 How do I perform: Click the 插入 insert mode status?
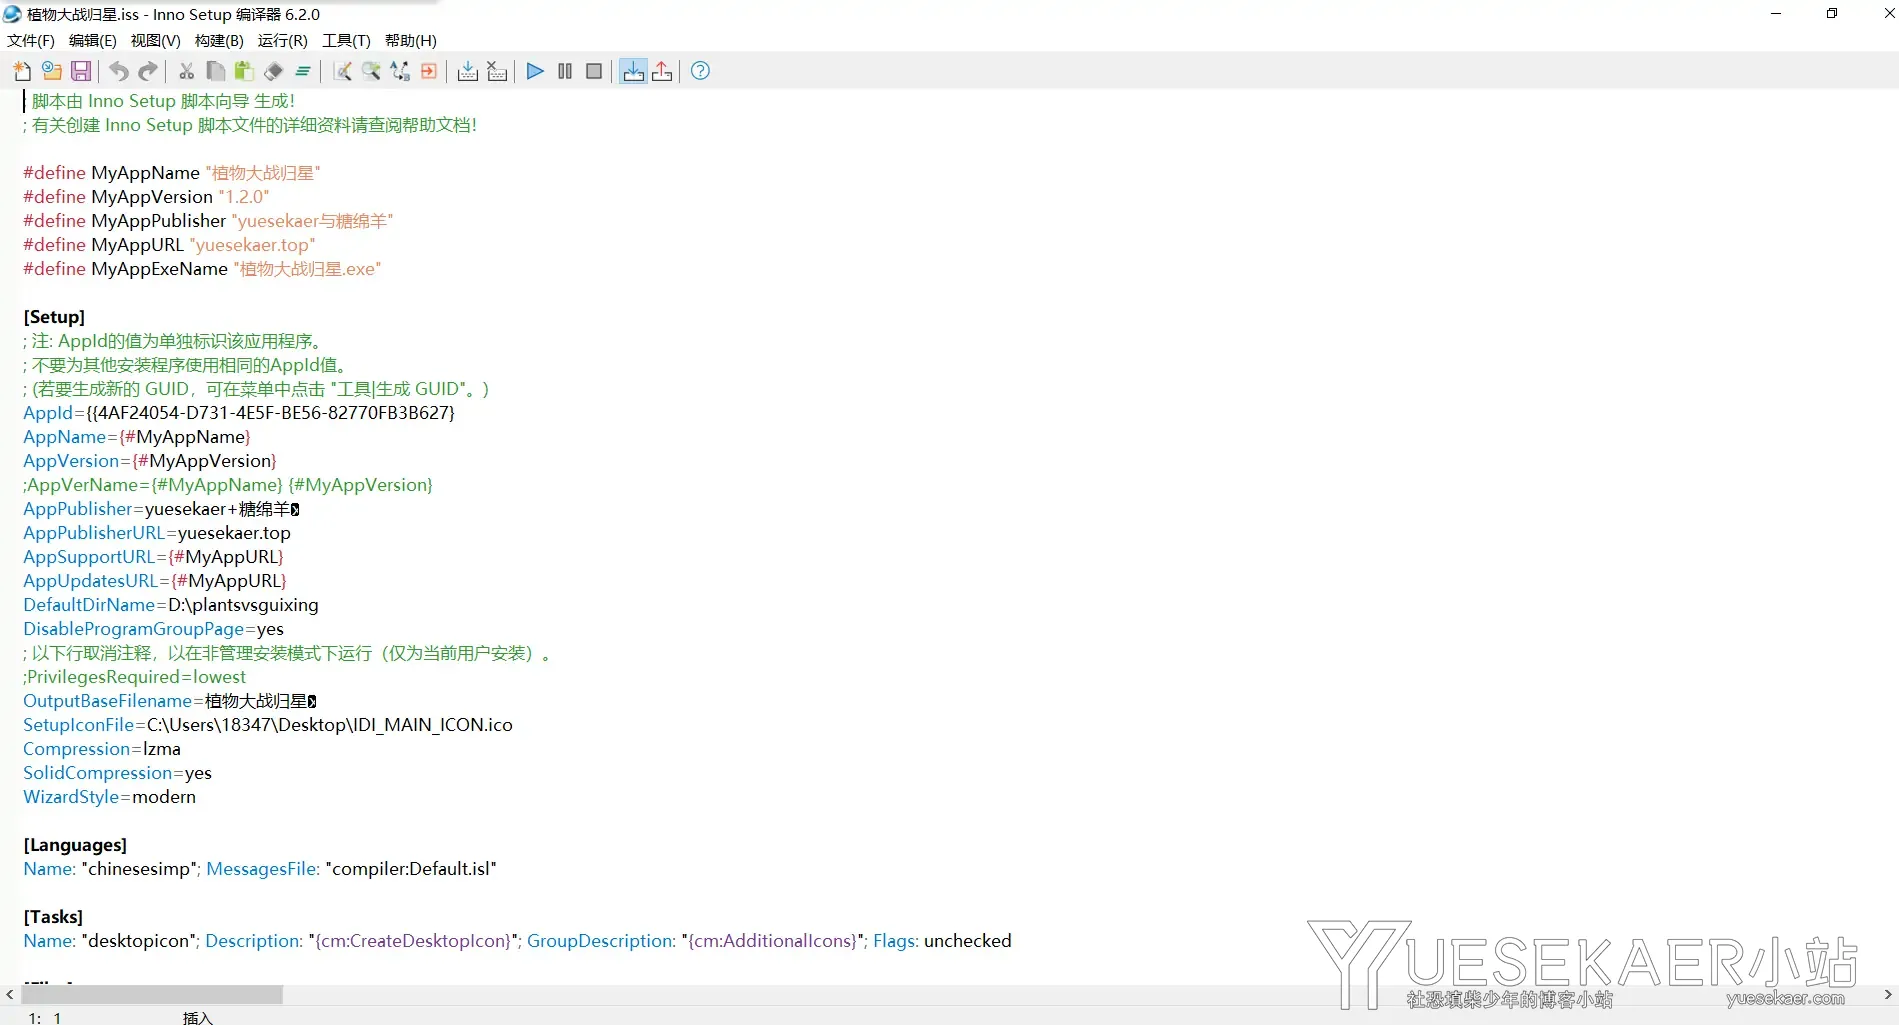pos(198,1018)
